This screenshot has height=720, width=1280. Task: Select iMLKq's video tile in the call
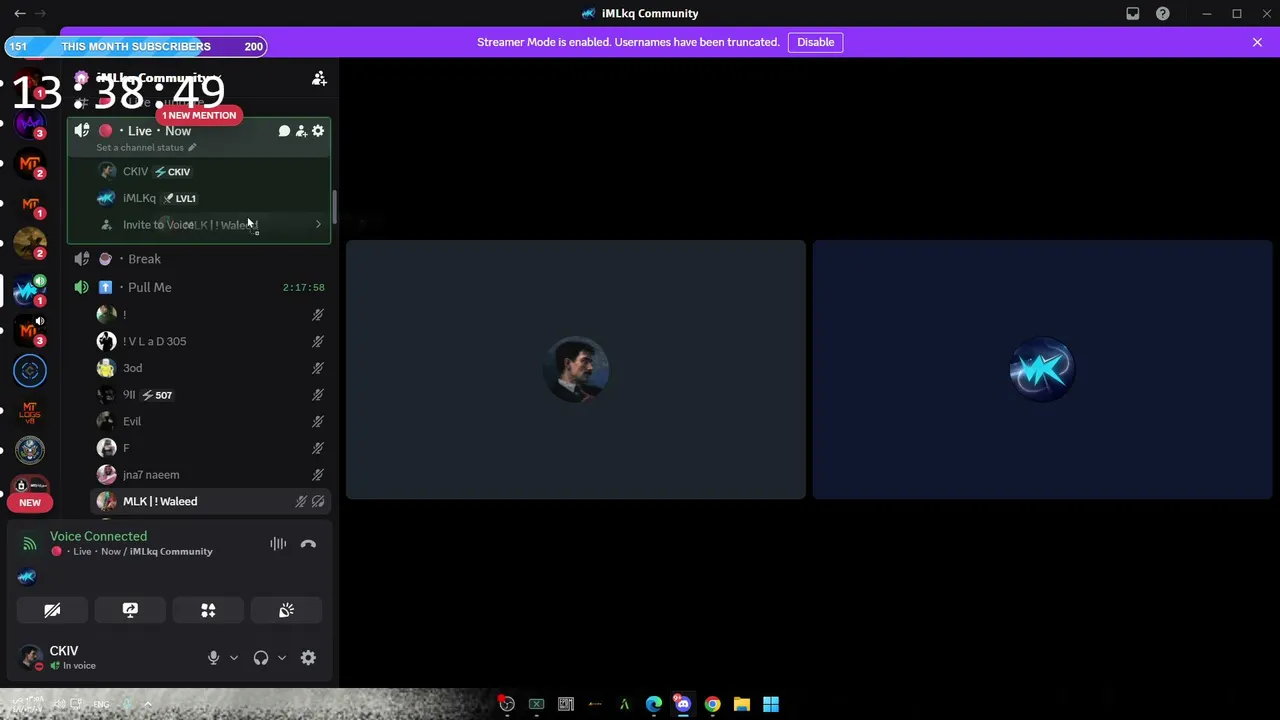(x=1042, y=369)
